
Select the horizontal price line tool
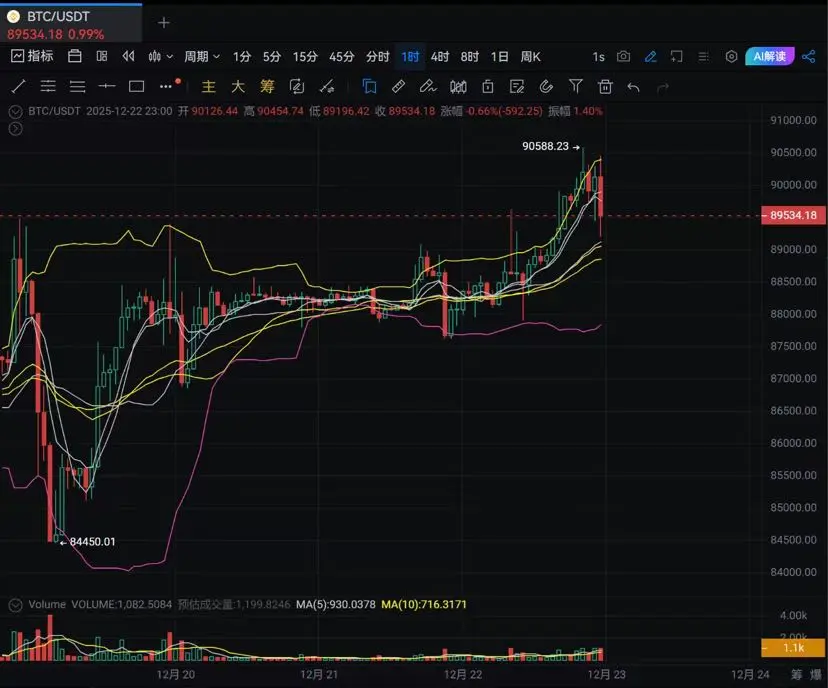click(107, 86)
